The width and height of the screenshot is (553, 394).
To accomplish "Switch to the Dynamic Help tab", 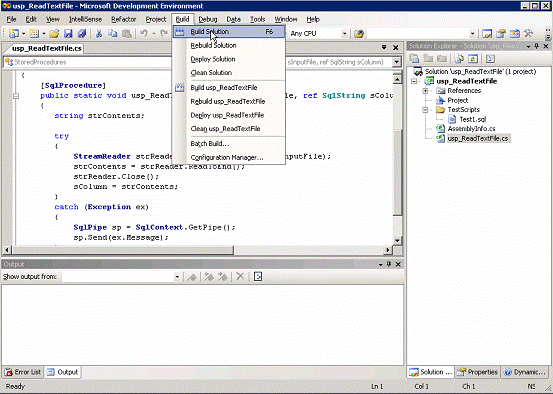I will point(524,372).
